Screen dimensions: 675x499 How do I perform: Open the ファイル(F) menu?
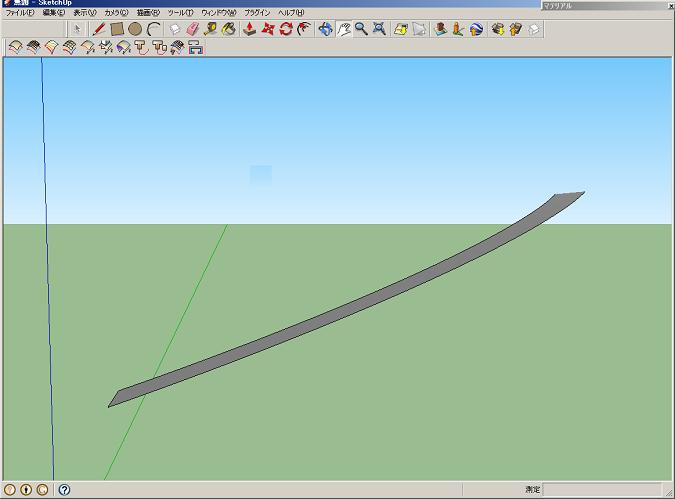(x=19, y=13)
